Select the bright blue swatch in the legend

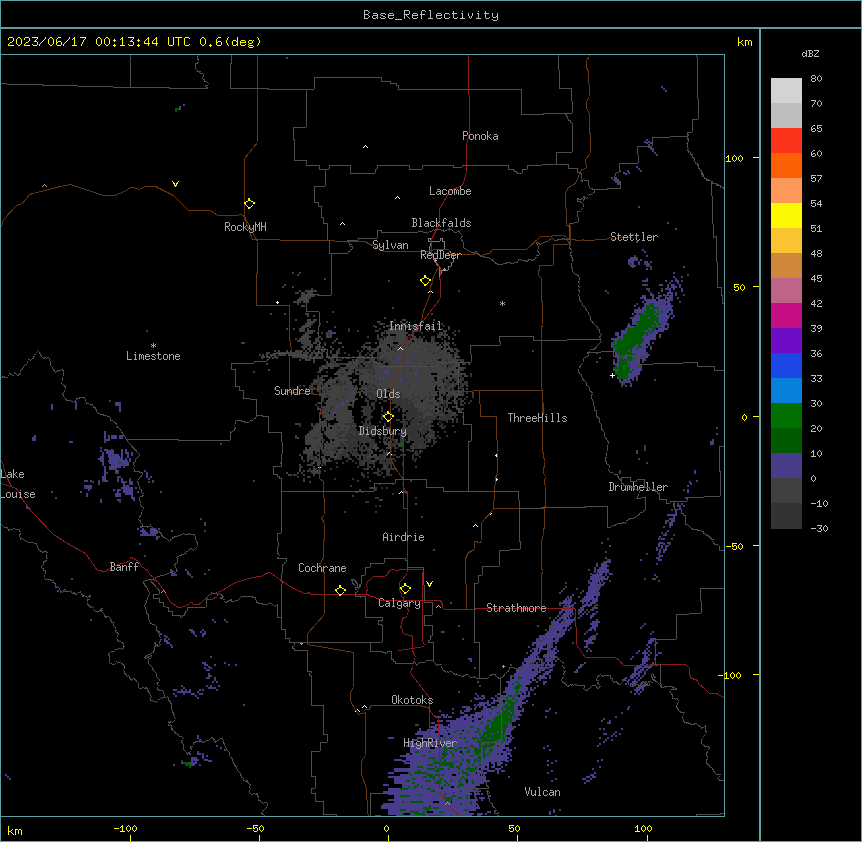tap(786, 365)
